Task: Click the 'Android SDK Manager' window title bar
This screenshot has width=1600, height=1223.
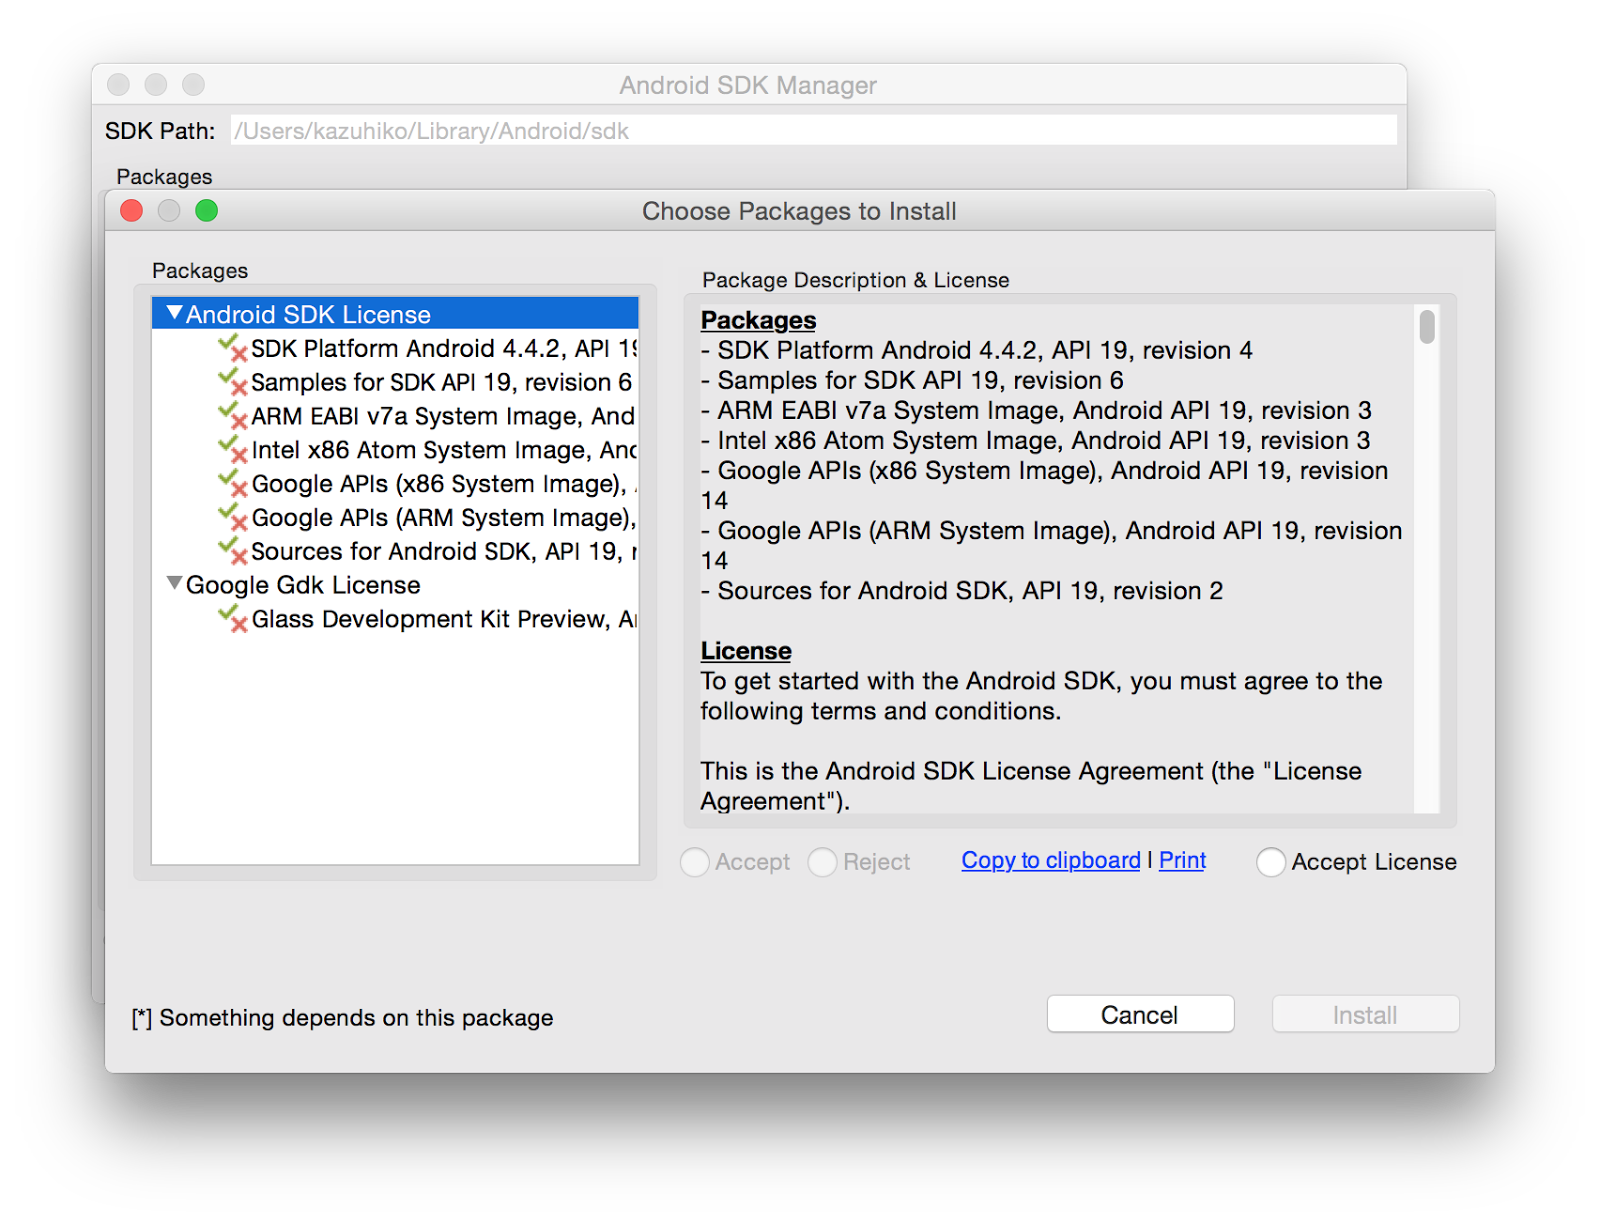Action: click(x=748, y=85)
